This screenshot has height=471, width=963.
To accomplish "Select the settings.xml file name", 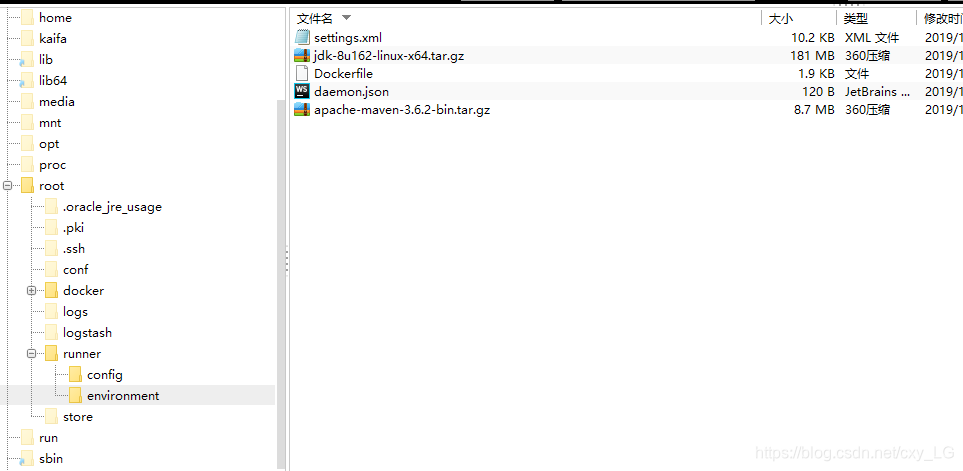I will click(348, 37).
